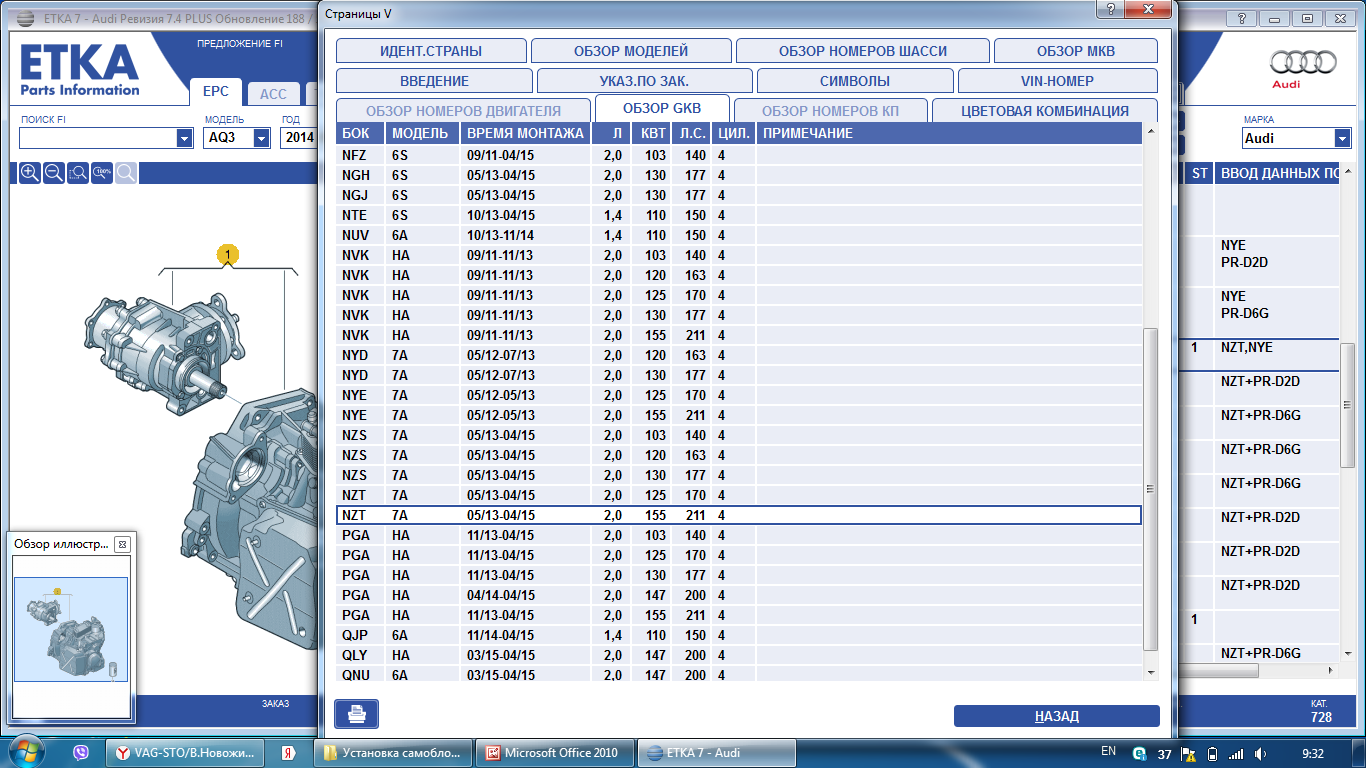The image size is (1366, 768).
Task: Zoom out of the illustration
Action: coord(54,173)
